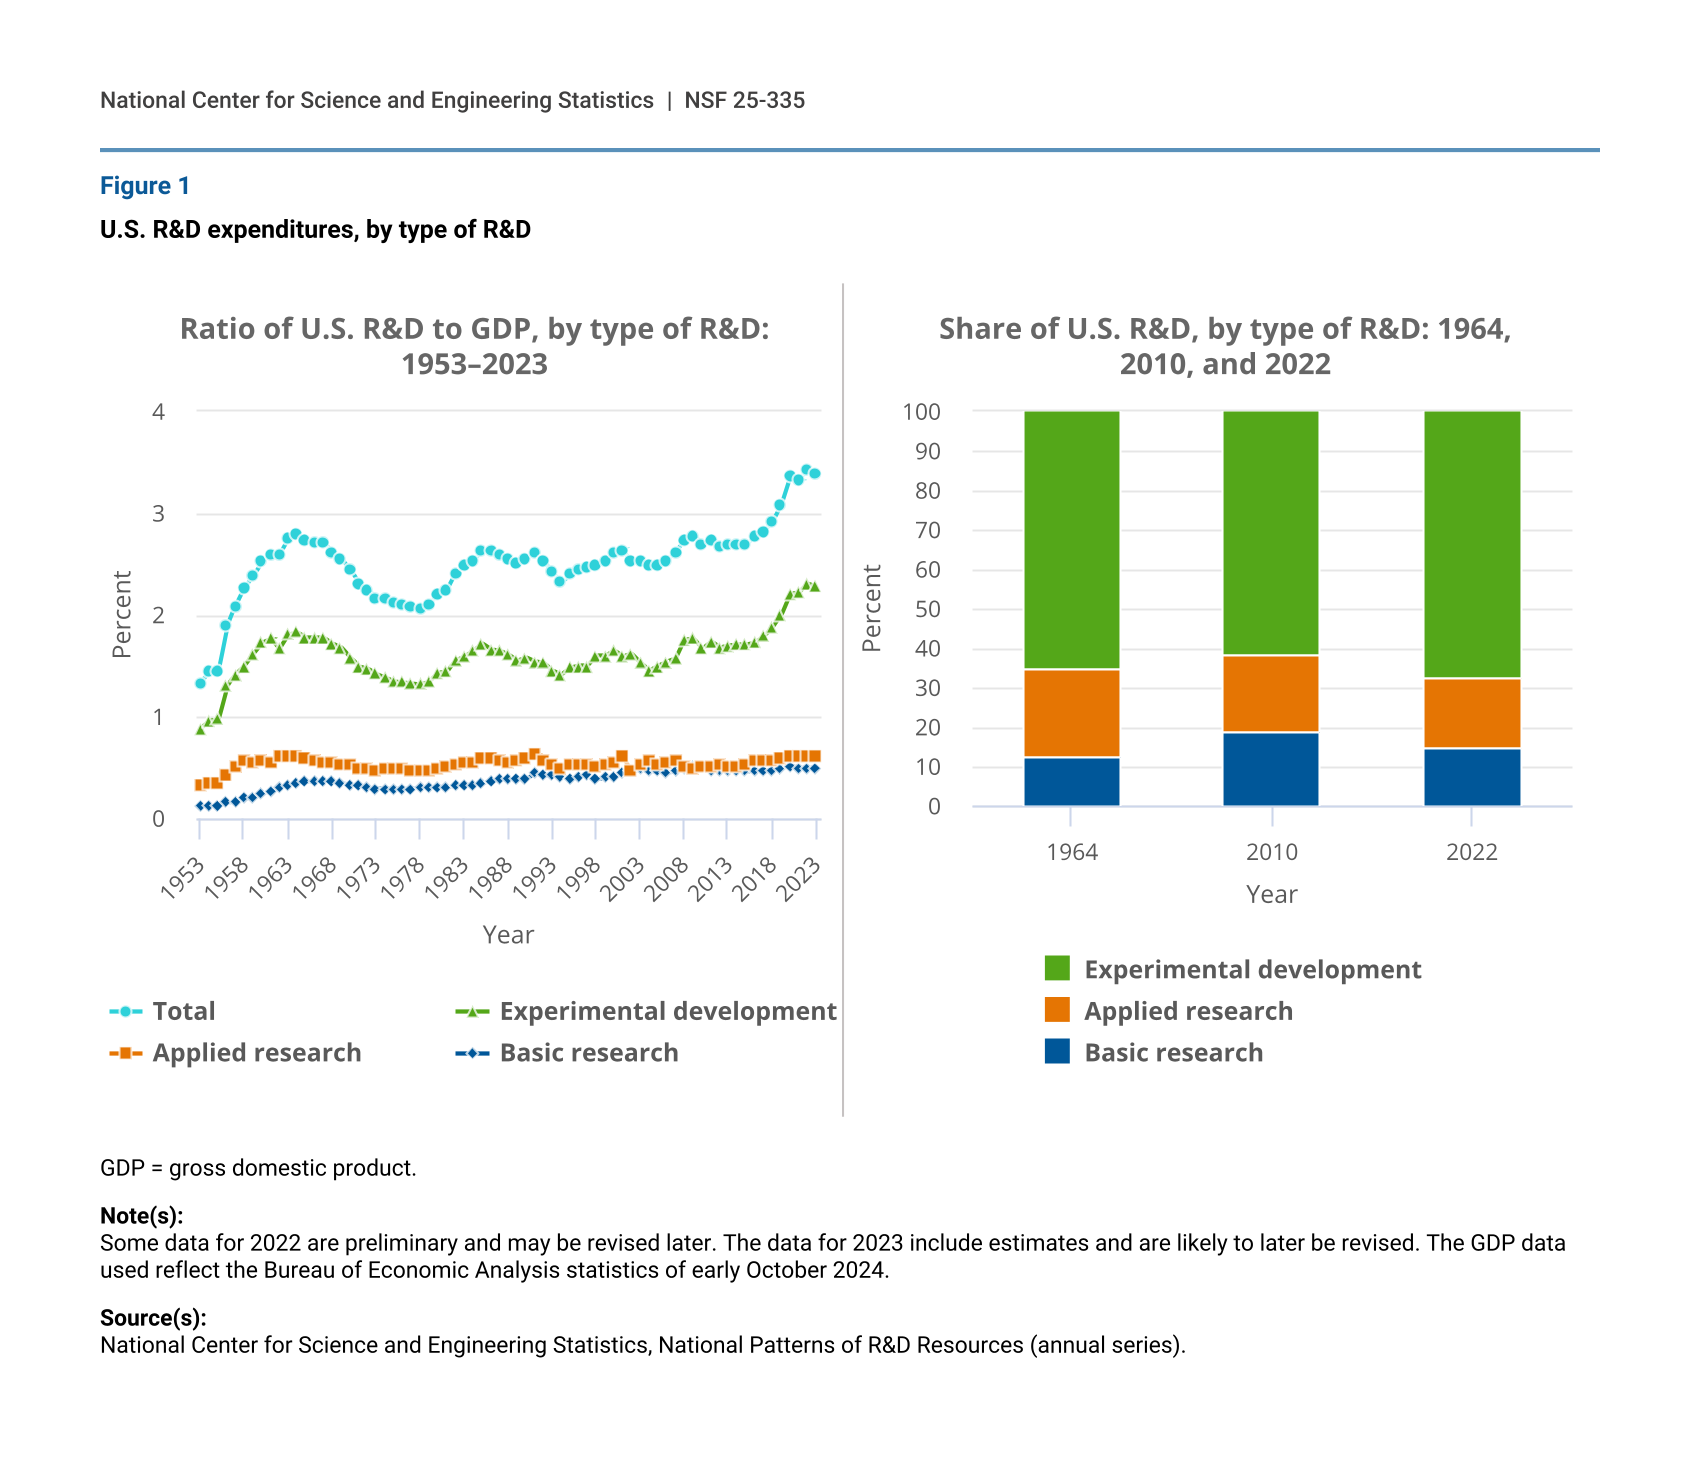Toggle Applied research label in bar chart legend
Viewport: 1699px width, 1467px height.
[1188, 1011]
